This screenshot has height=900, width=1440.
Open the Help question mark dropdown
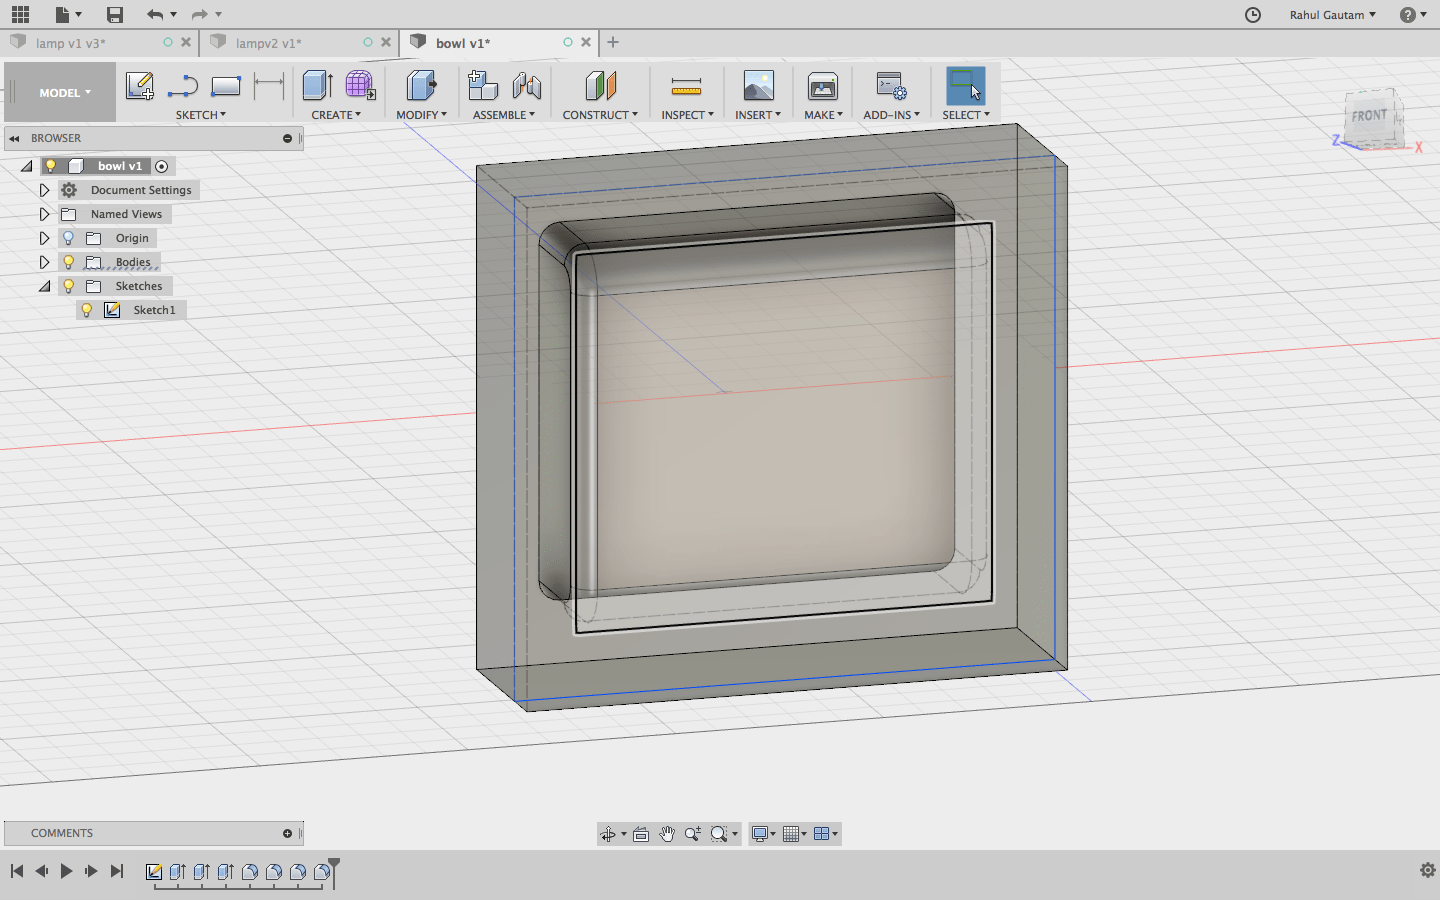[x=1413, y=14]
